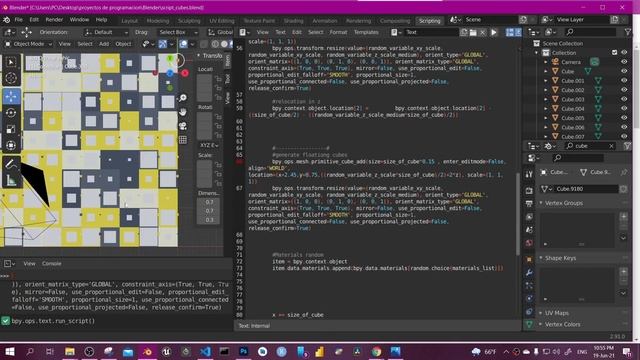Select the Select Box tool in viewport toolbar
The width and height of the screenshot is (640, 360).
pyautogui.click(x=11, y=62)
